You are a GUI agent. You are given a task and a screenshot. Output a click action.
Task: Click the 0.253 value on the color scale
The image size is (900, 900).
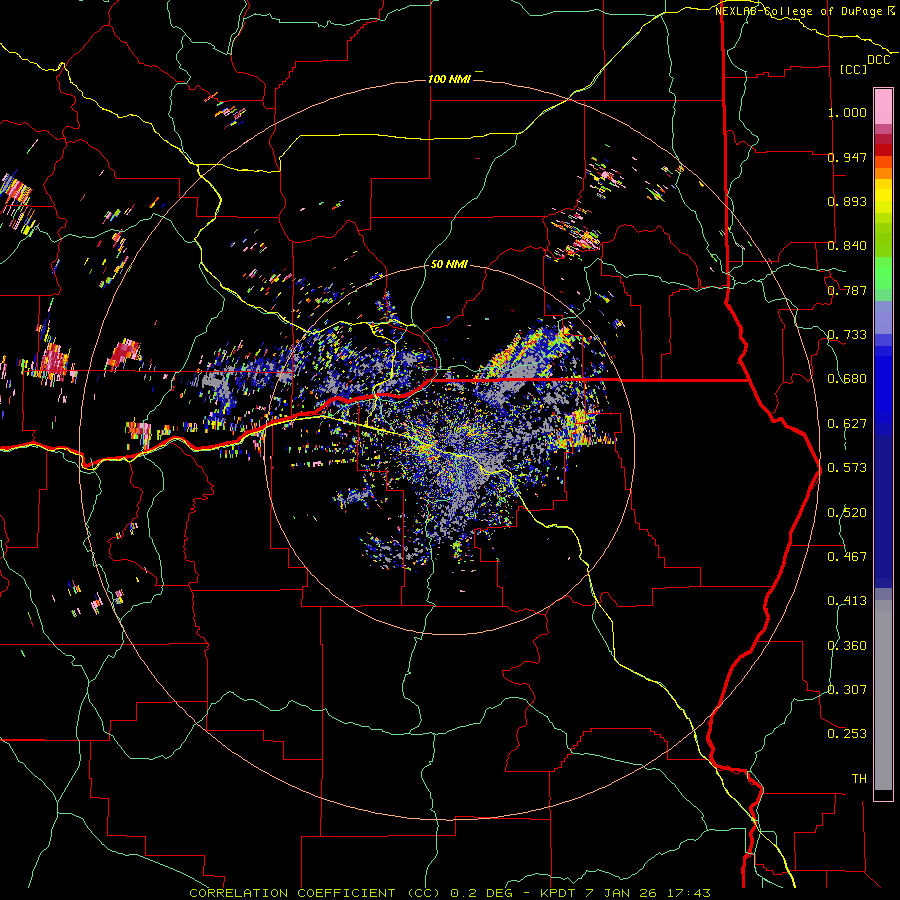(847, 734)
